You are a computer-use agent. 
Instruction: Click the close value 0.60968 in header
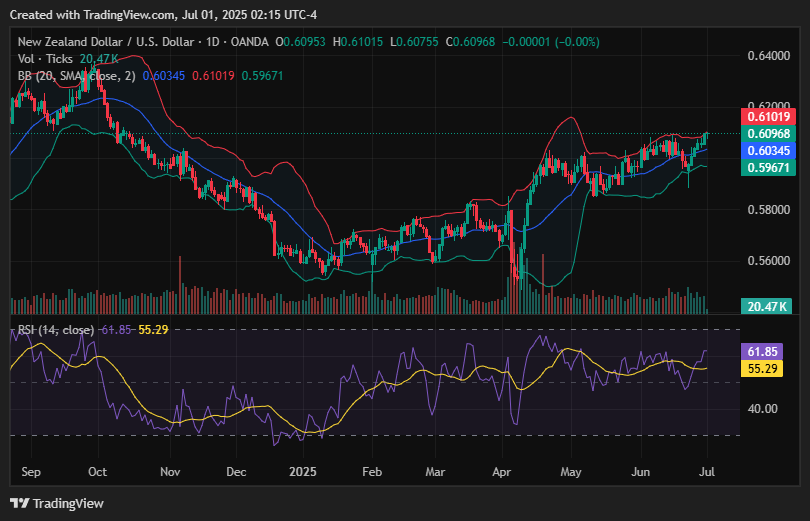pos(474,42)
